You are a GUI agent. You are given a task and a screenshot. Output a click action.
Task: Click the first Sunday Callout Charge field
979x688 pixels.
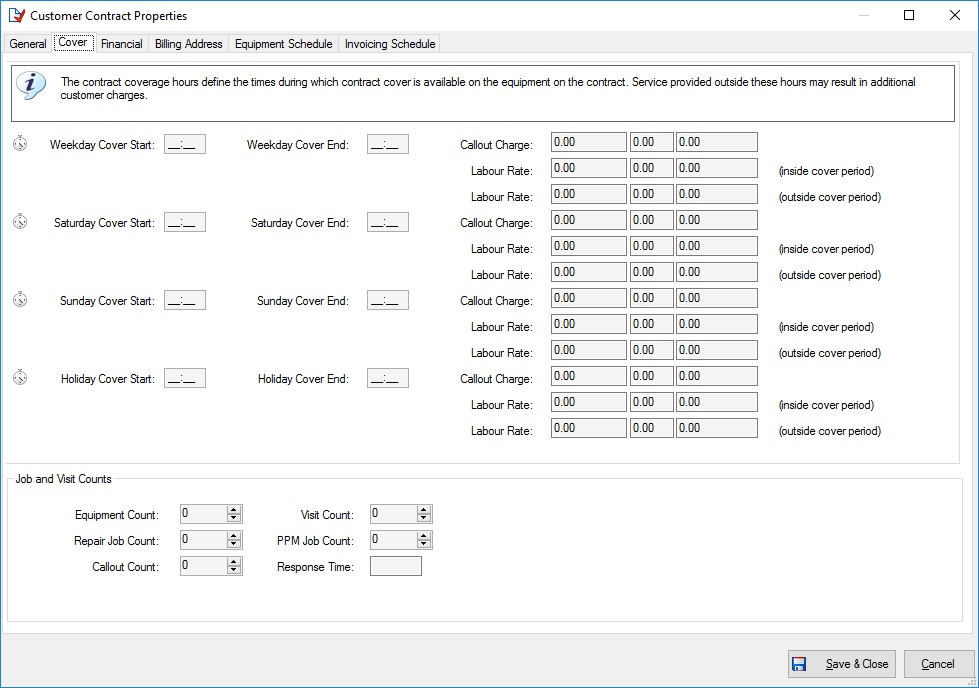pyautogui.click(x=589, y=298)
